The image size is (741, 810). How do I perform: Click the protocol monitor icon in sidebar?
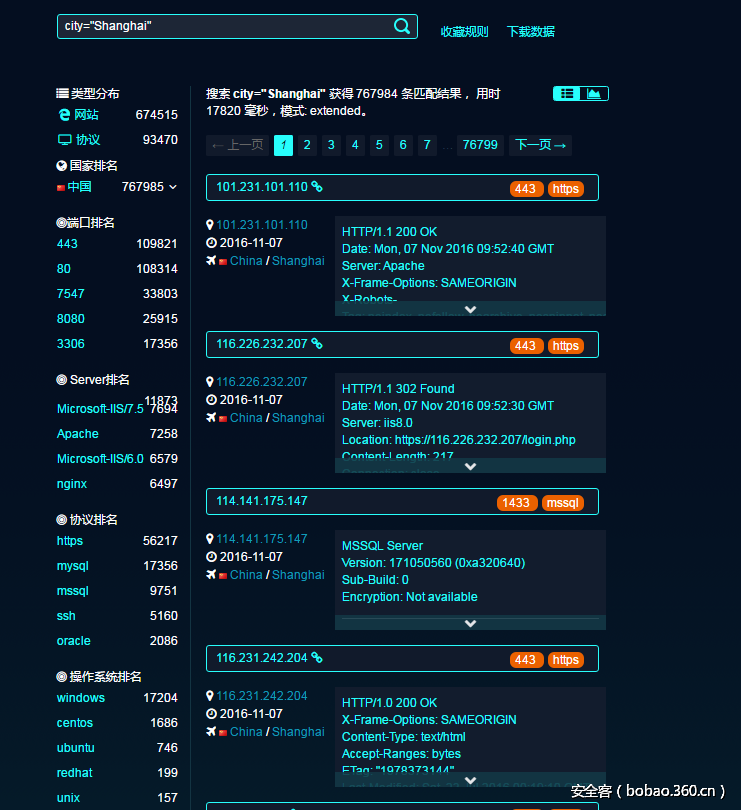click(x=64, y=140)
